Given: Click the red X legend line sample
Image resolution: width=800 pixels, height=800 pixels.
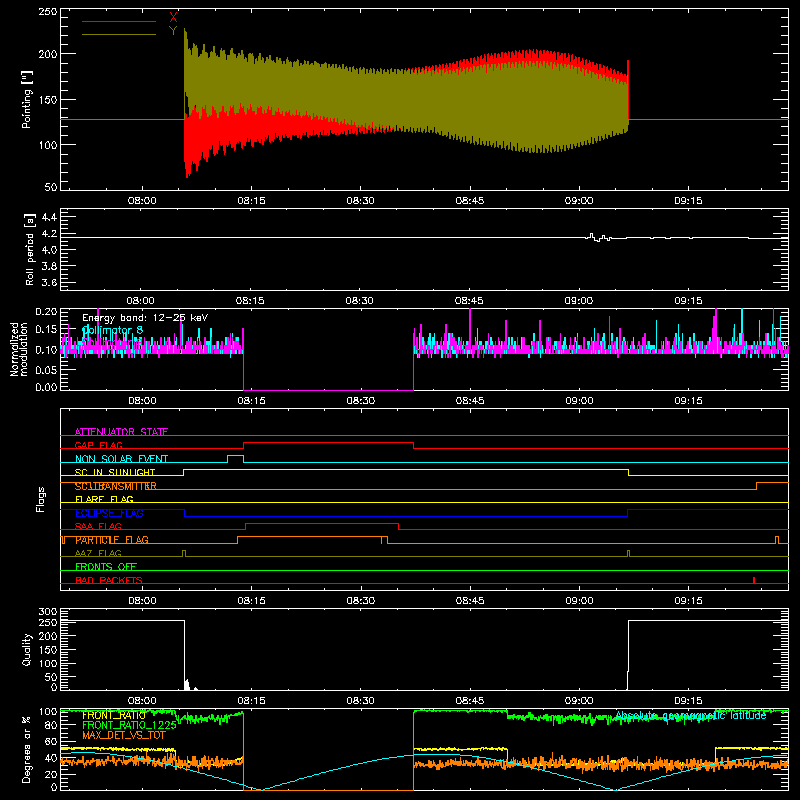Looking at the screenshot, I should pos(119,21).
